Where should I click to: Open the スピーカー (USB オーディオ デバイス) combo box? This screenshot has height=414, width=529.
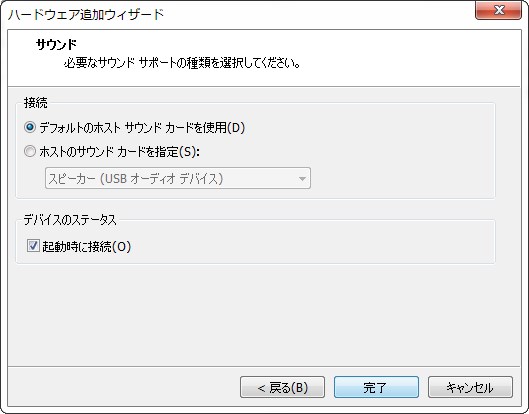click(x=178, y=178)
